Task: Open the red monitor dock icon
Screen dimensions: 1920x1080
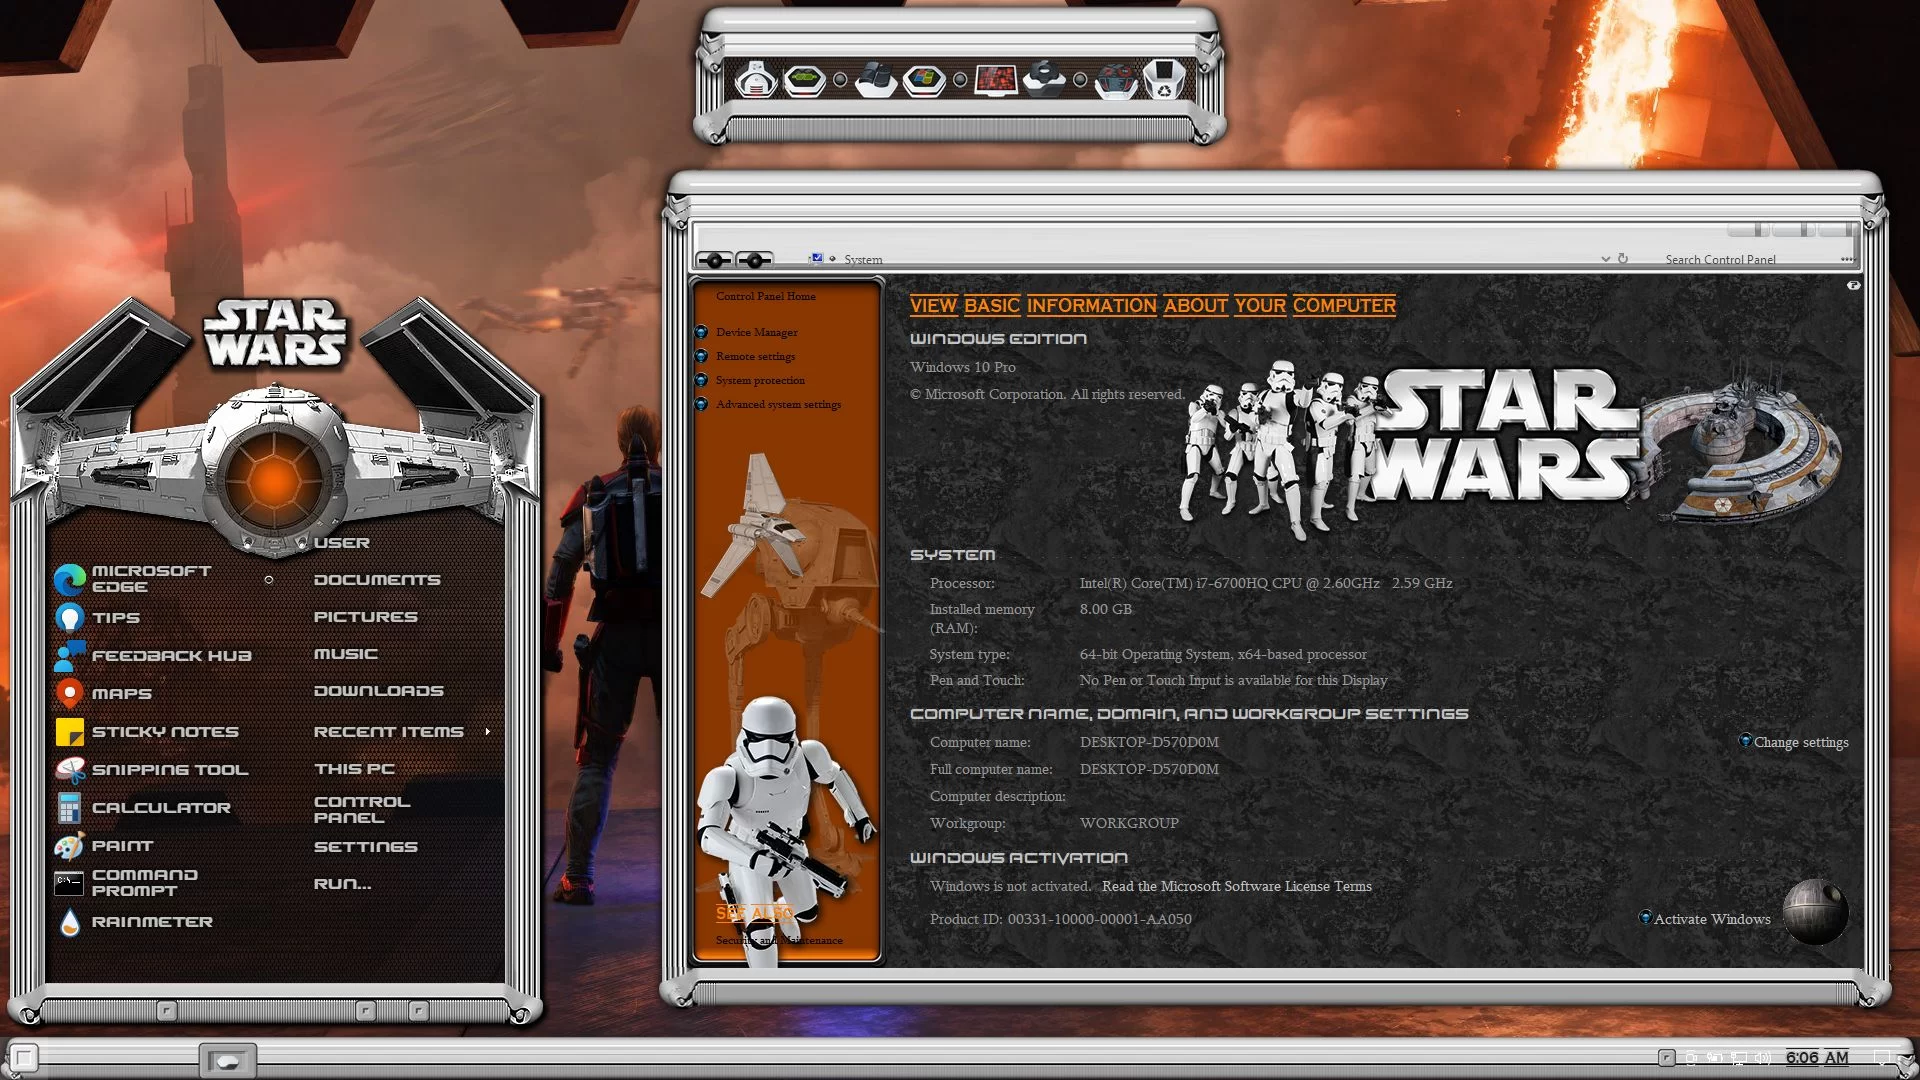Action: pos(996,79)
